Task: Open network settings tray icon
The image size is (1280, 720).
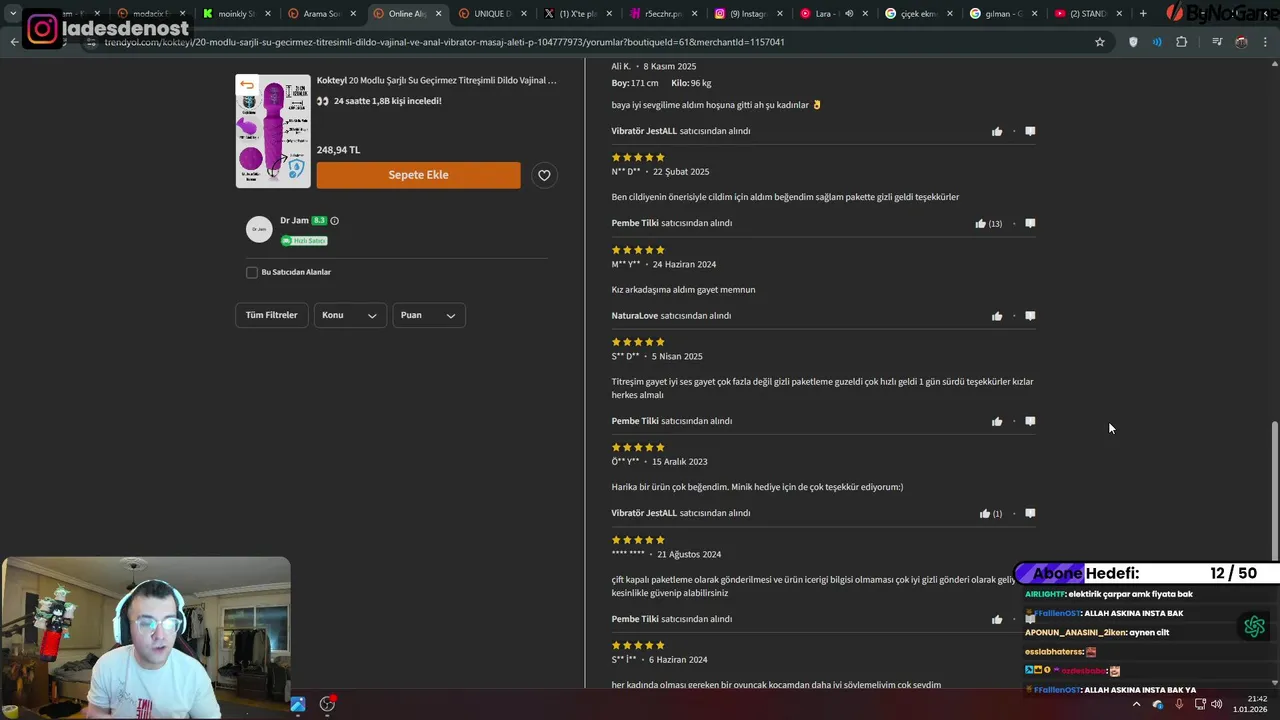Action: pos(1199,704)
